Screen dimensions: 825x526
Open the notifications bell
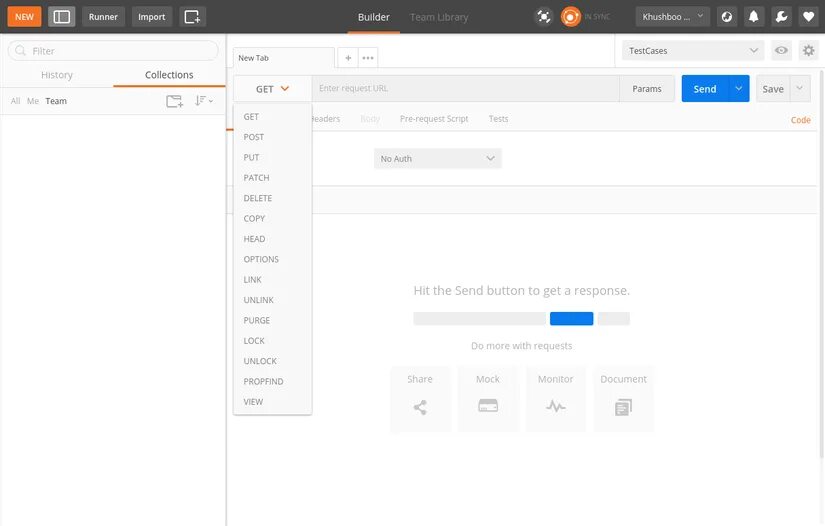point(753,17)
